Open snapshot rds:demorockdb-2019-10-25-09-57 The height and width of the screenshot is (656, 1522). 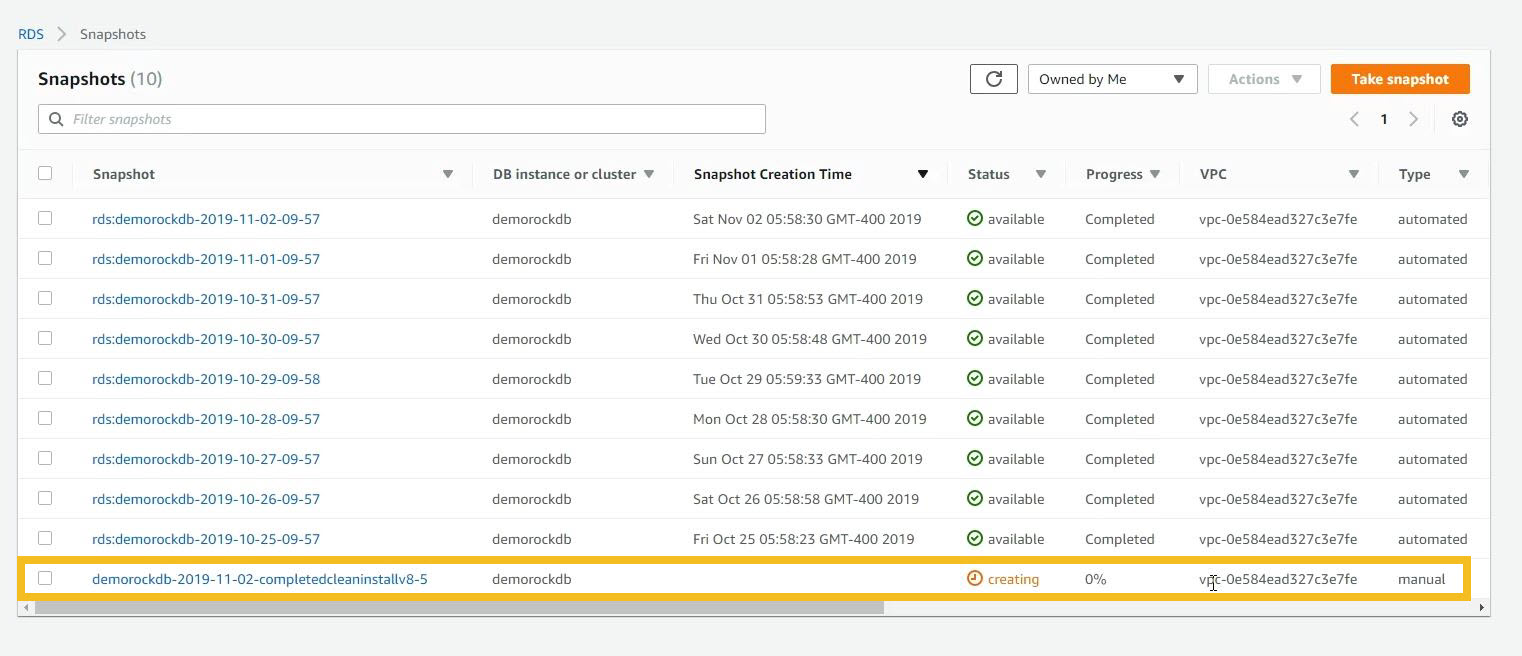pyautogui.click(x=206, y=539)
